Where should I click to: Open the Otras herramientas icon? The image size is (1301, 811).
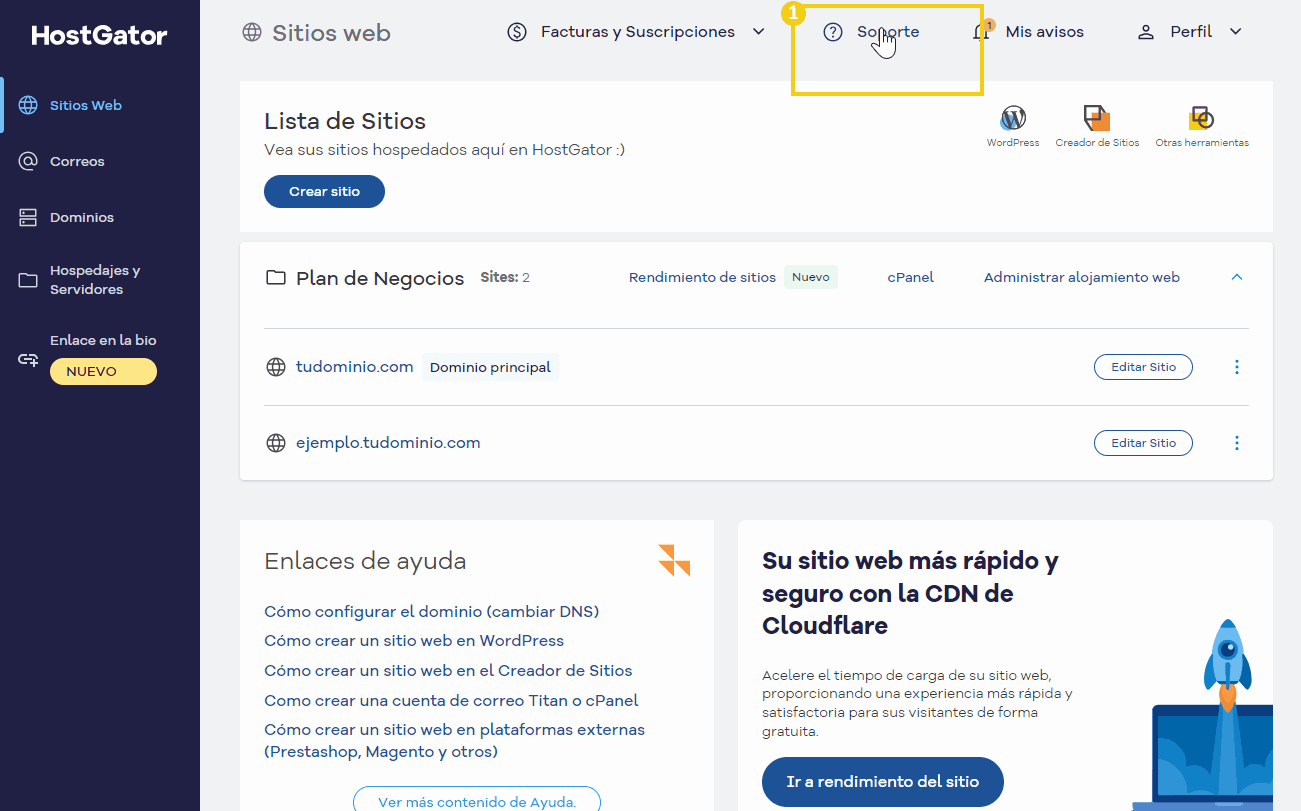tap(1201, 119)
